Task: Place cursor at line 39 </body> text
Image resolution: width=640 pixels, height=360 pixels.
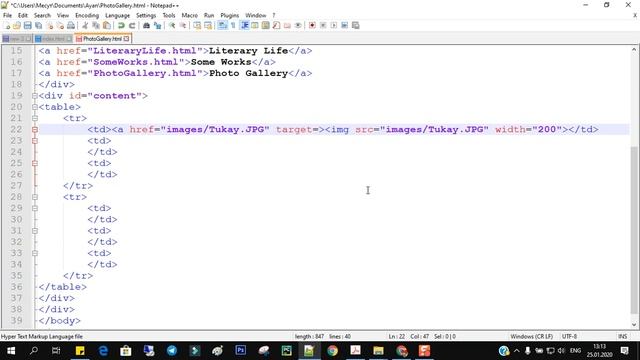Action: (60, 320)
